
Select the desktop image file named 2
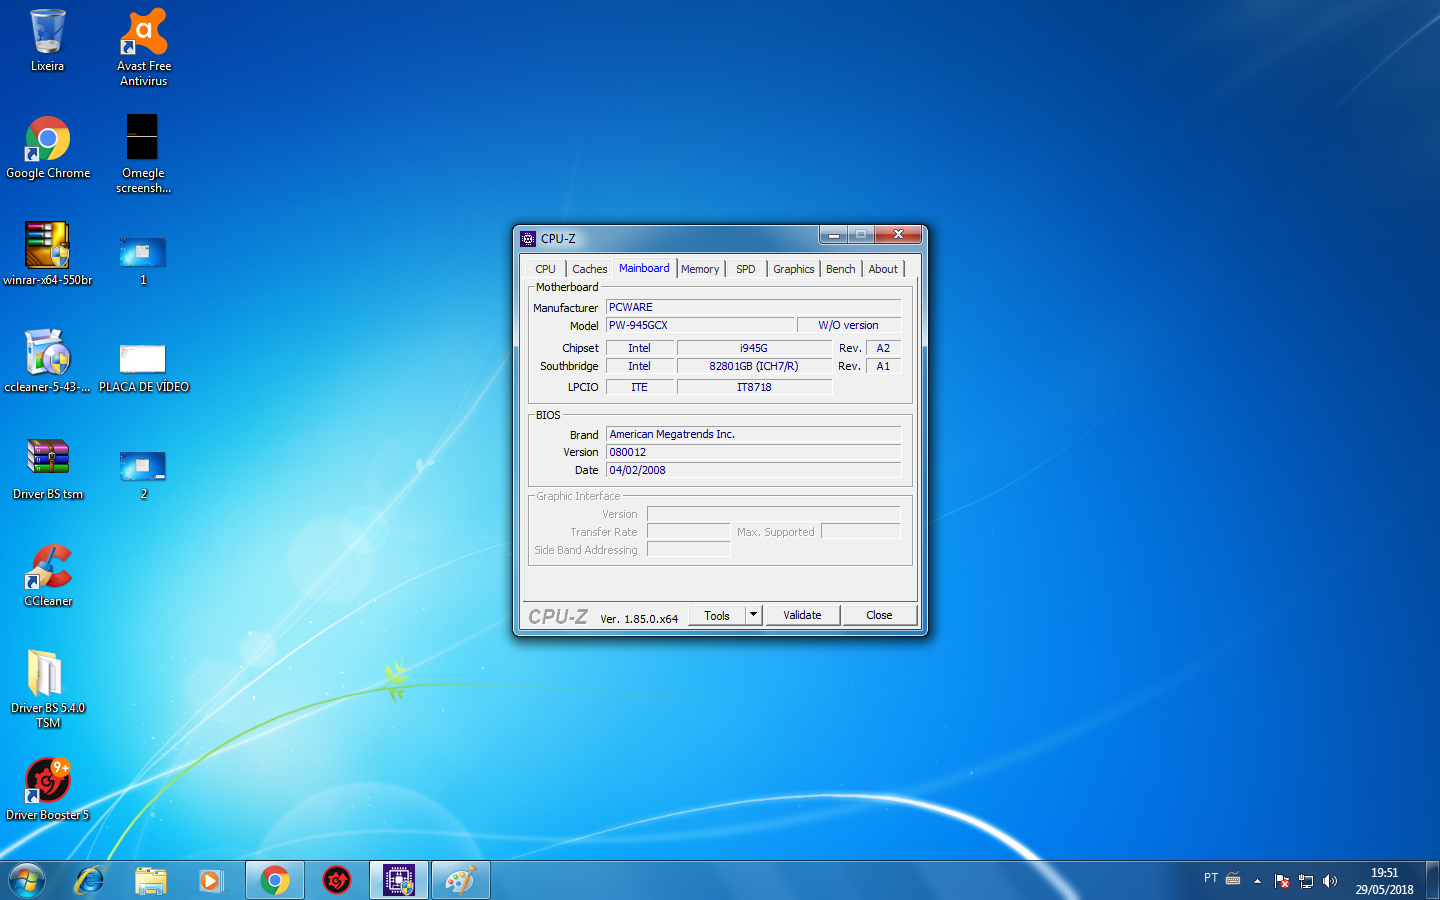(143, 474)
